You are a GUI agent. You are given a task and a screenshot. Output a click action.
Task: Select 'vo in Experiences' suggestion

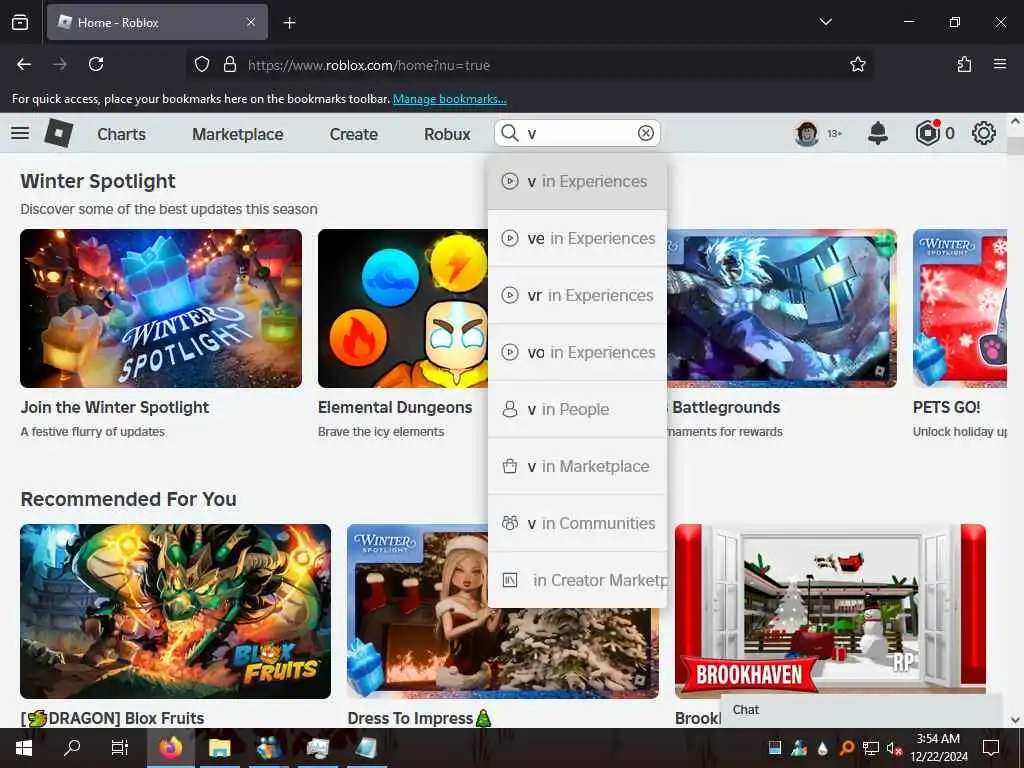click(577, 352)
